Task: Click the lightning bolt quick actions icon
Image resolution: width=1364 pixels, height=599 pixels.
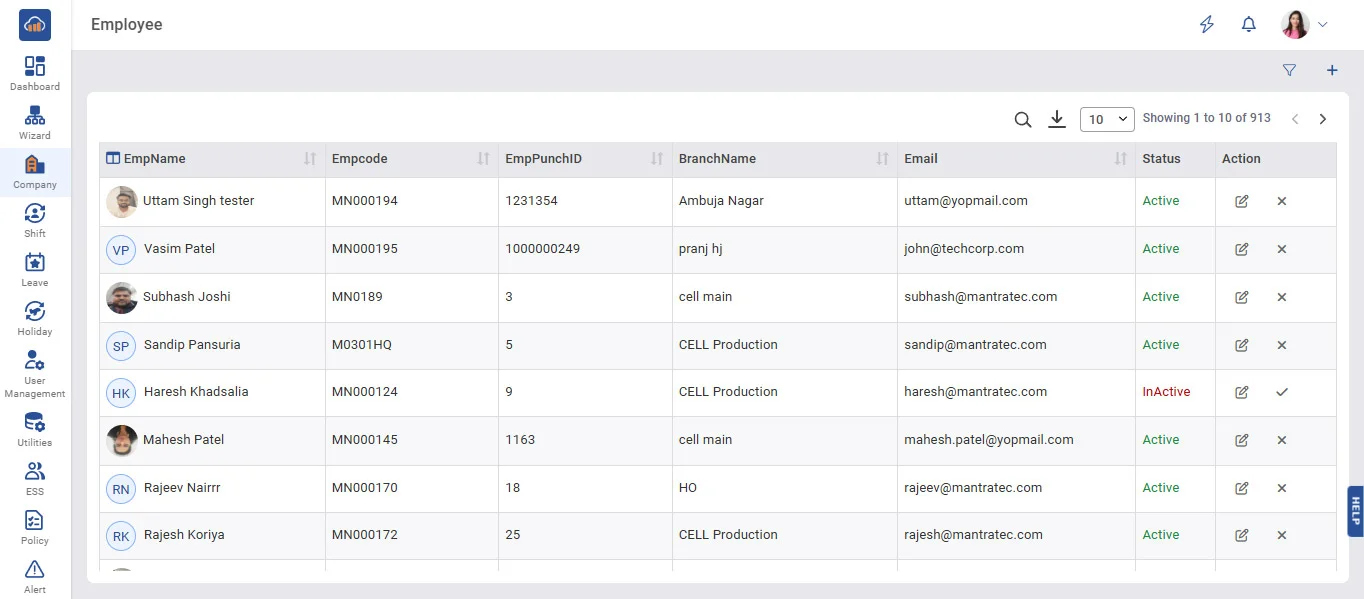Action: coord(1206,25)
